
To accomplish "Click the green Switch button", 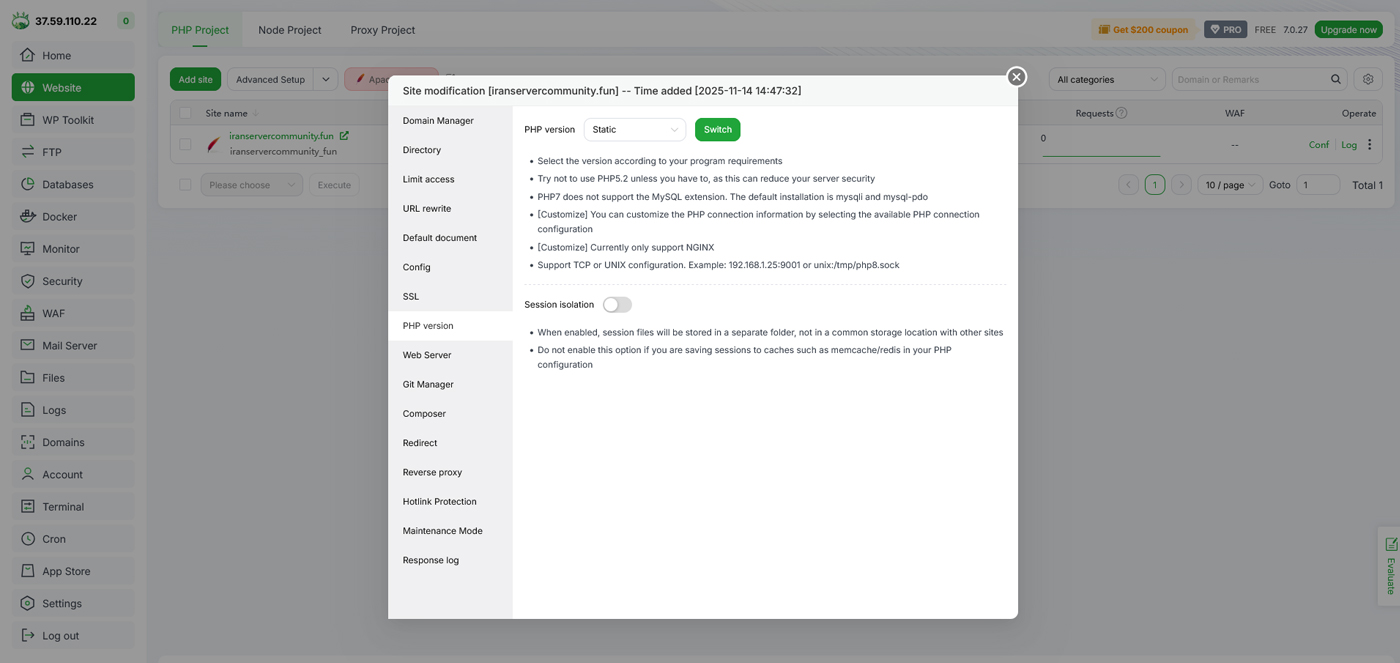I will click(x=717, y=130).
